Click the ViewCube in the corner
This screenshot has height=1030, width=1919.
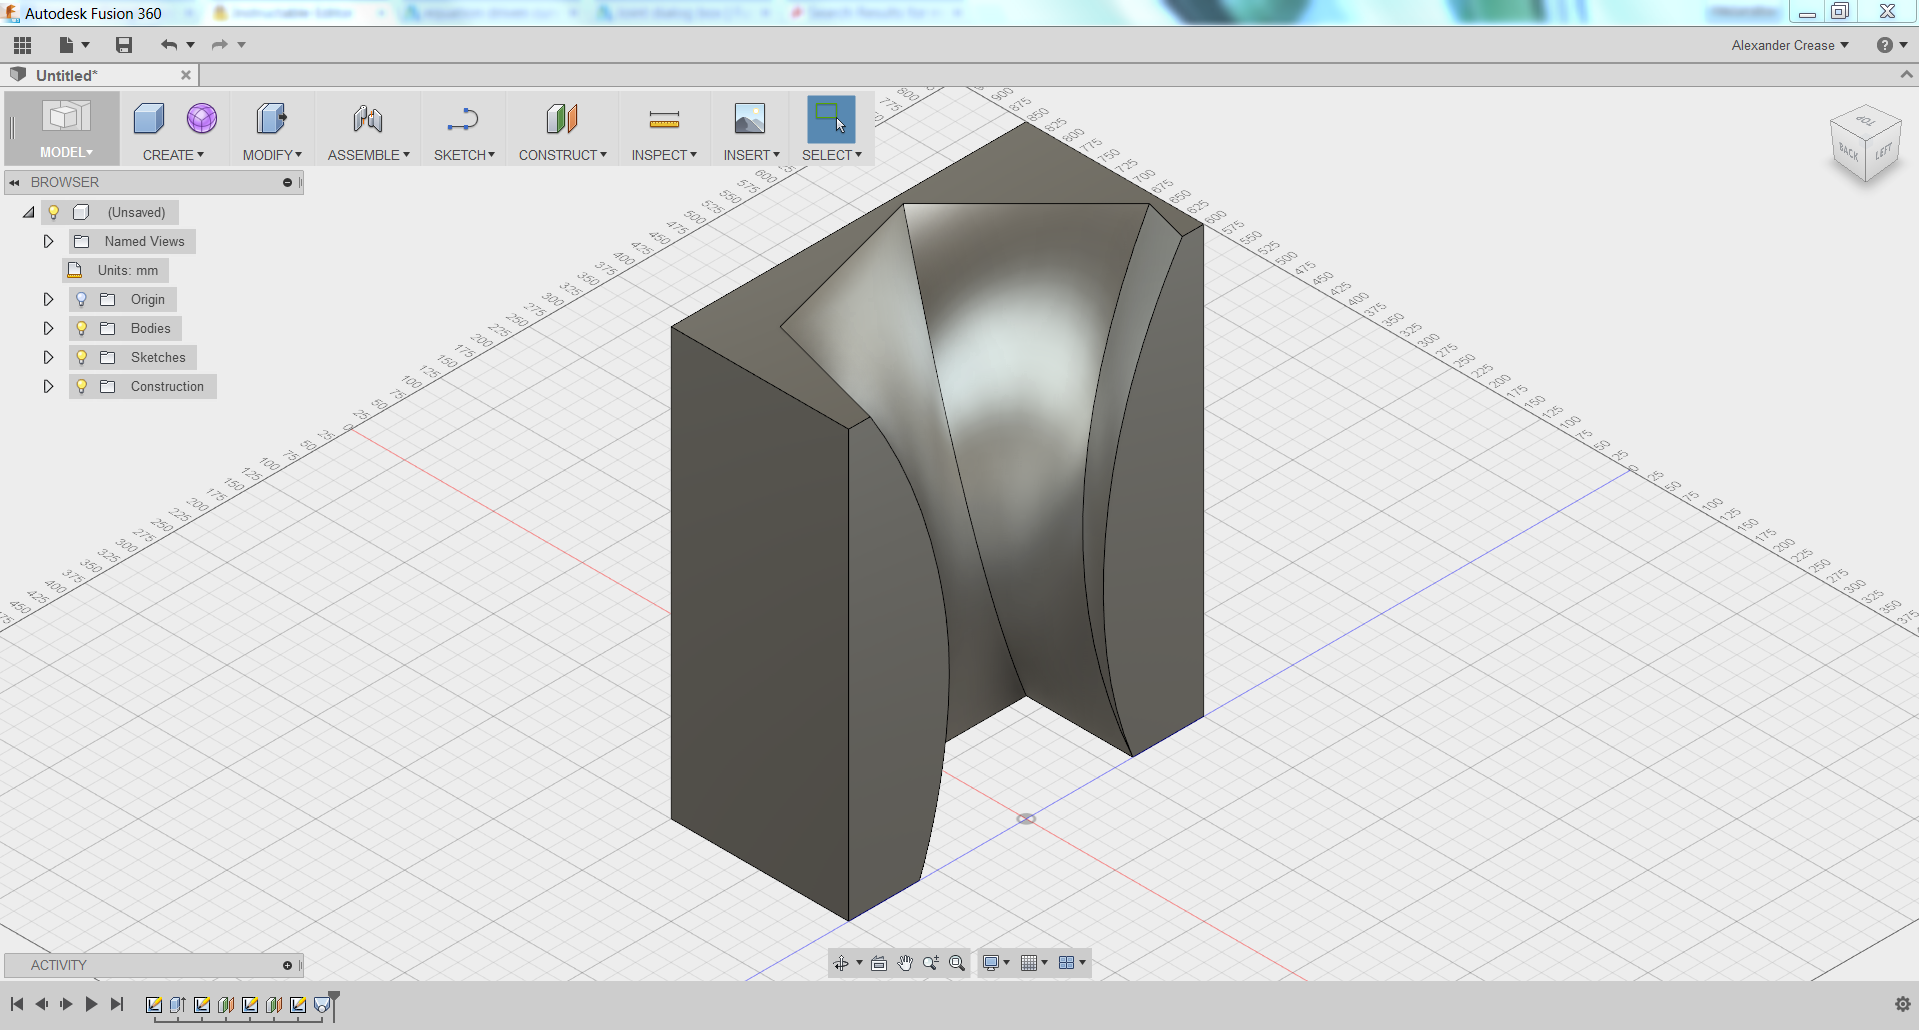point(1865,146)
